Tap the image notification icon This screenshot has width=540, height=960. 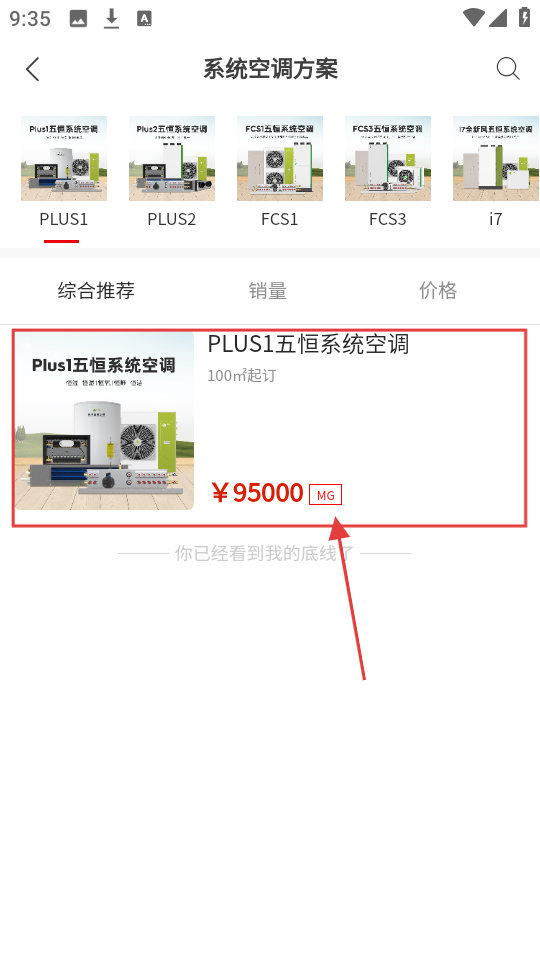pyautogui.click(x=78, y=19)
